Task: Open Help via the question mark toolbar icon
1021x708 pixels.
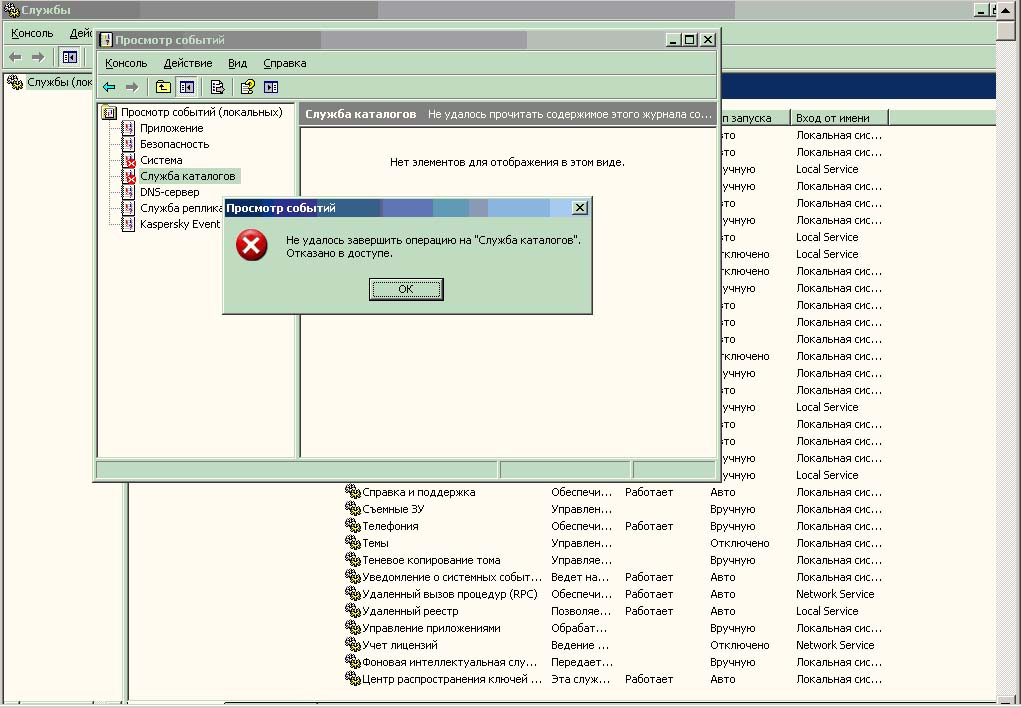Action: pos(247,87)
